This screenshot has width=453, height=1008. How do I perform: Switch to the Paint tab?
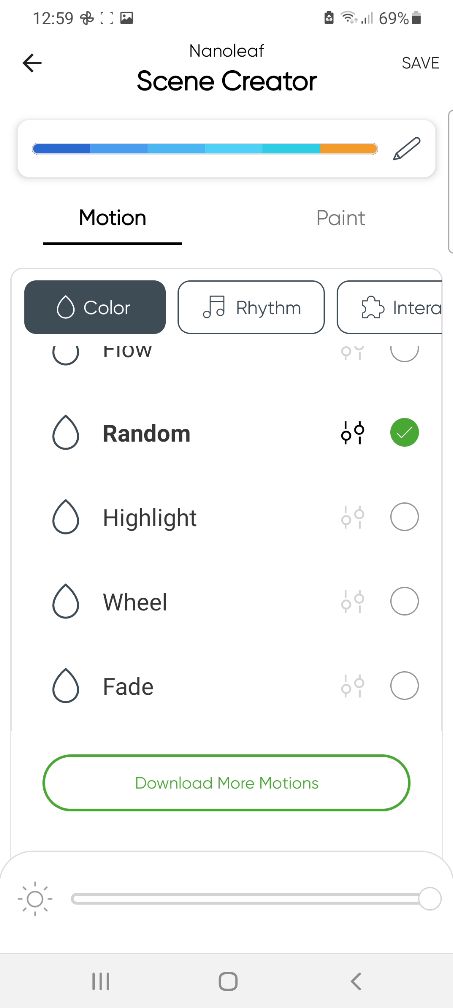(x=341, y=218)
